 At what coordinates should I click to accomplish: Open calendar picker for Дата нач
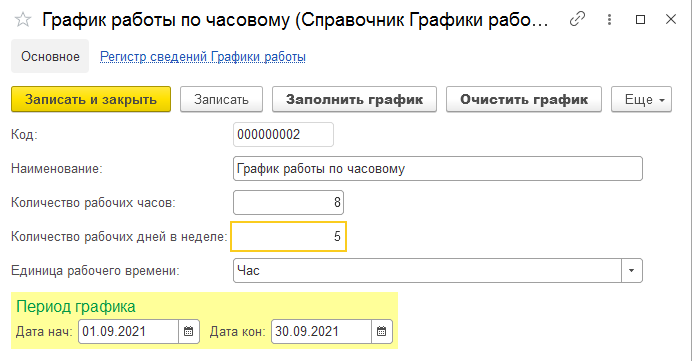pos(189,331)
